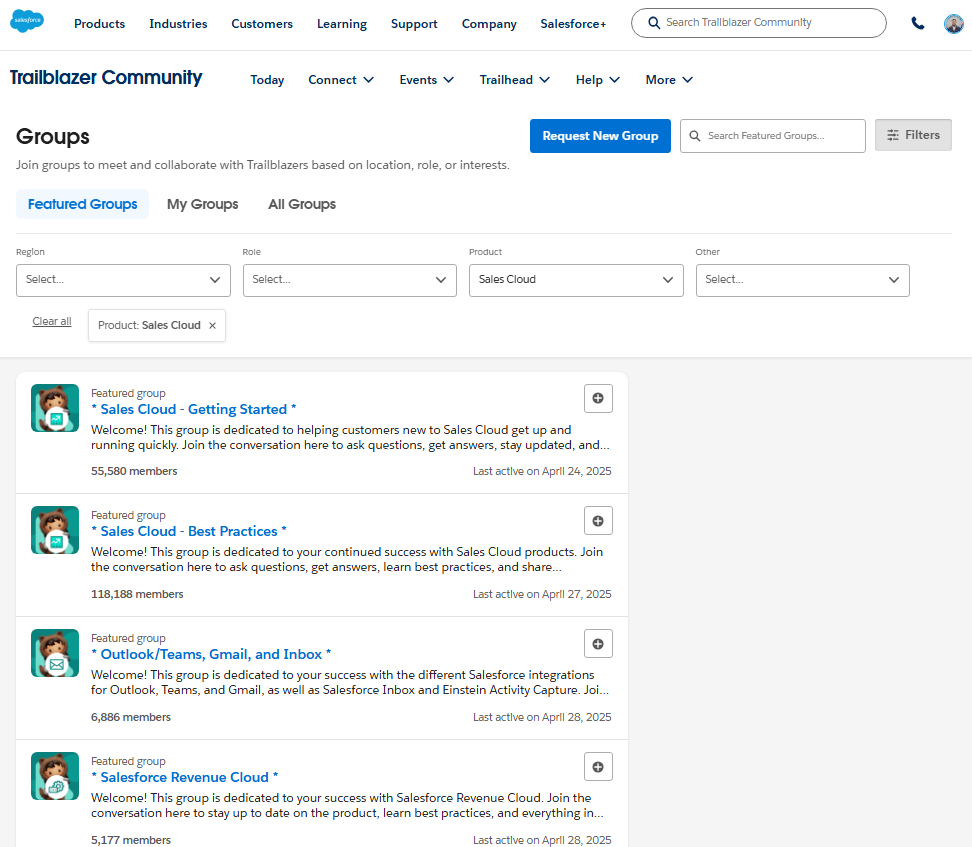The image size is (972, 847).
Task: Open the Customers menu
Action: pos(262,24)
